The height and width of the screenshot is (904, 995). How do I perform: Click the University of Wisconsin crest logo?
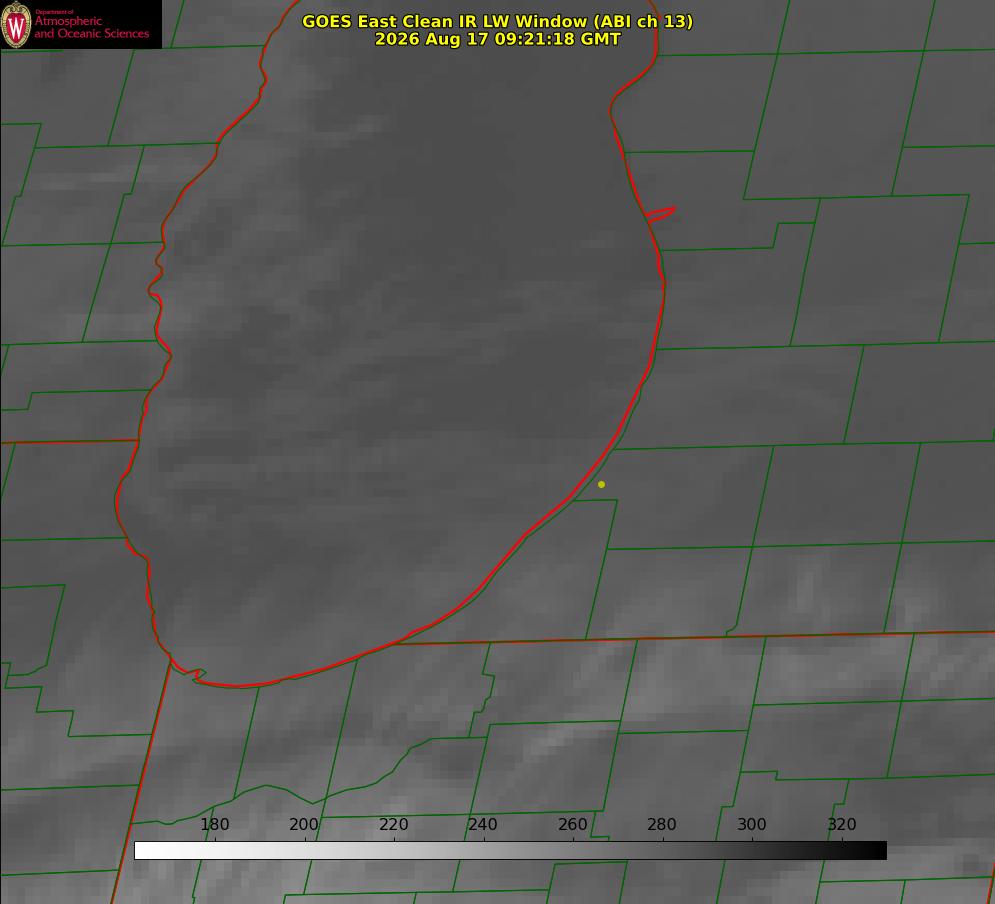(x=16, y=24)
